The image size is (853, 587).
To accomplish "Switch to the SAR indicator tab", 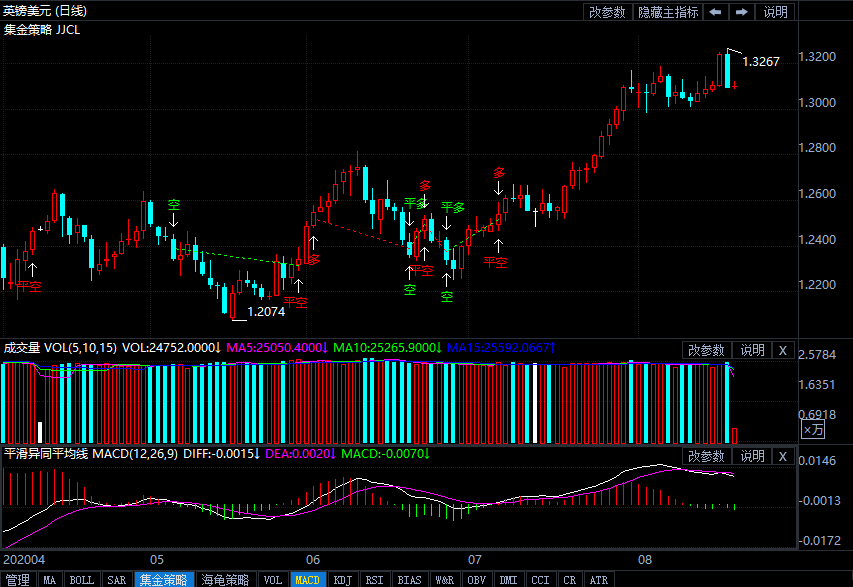I will (116, 580).
